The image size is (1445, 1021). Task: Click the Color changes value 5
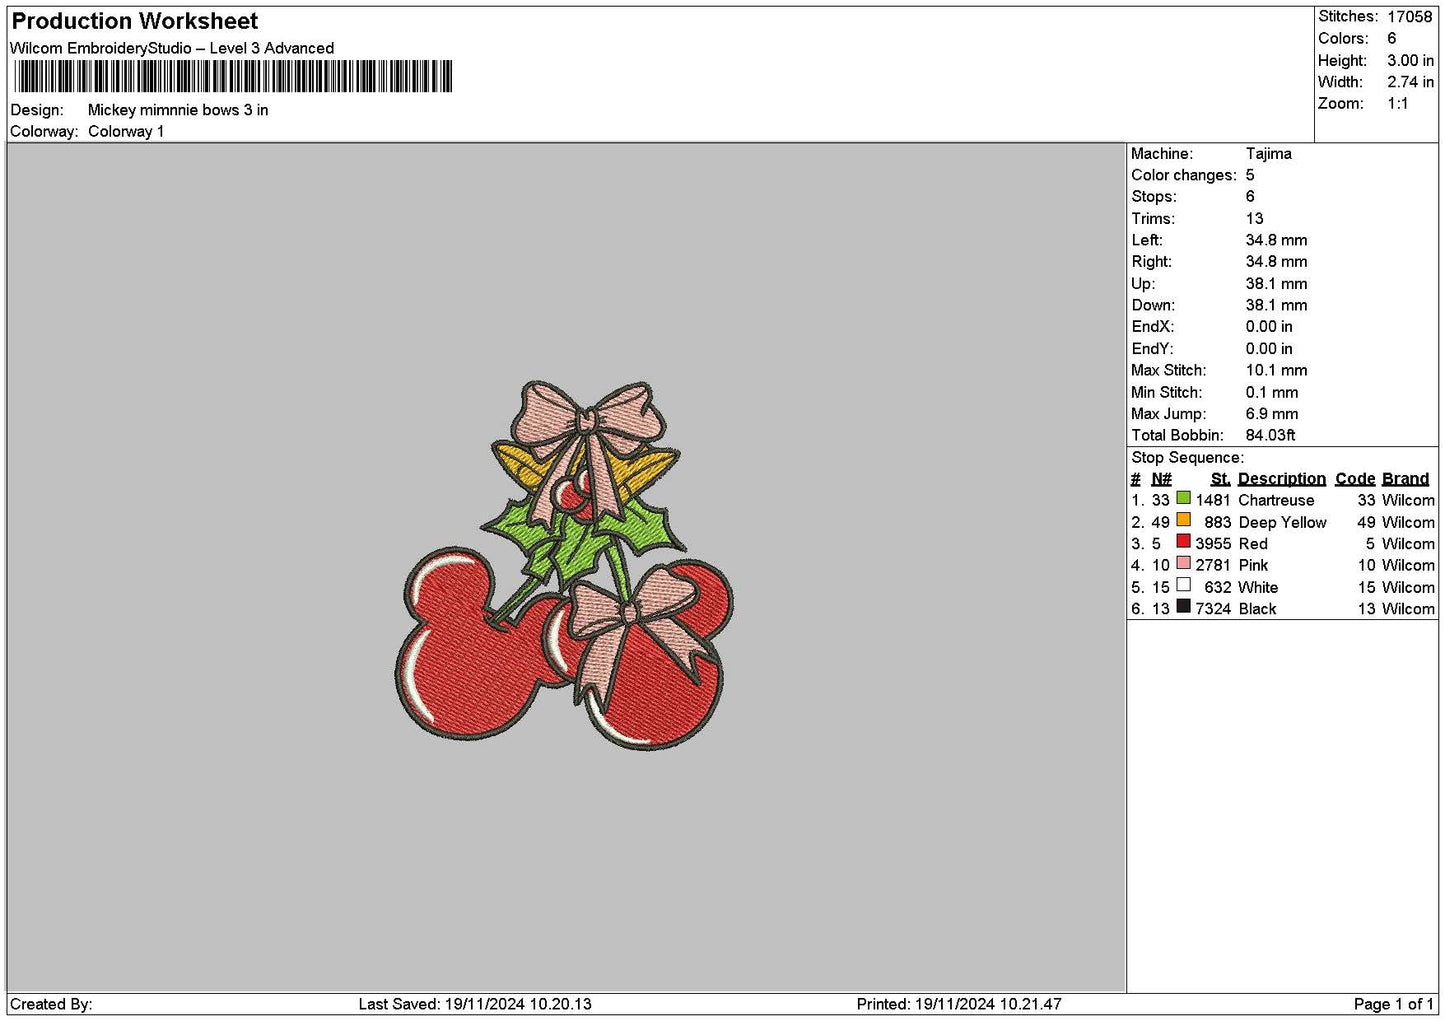tap(1250, 175)
